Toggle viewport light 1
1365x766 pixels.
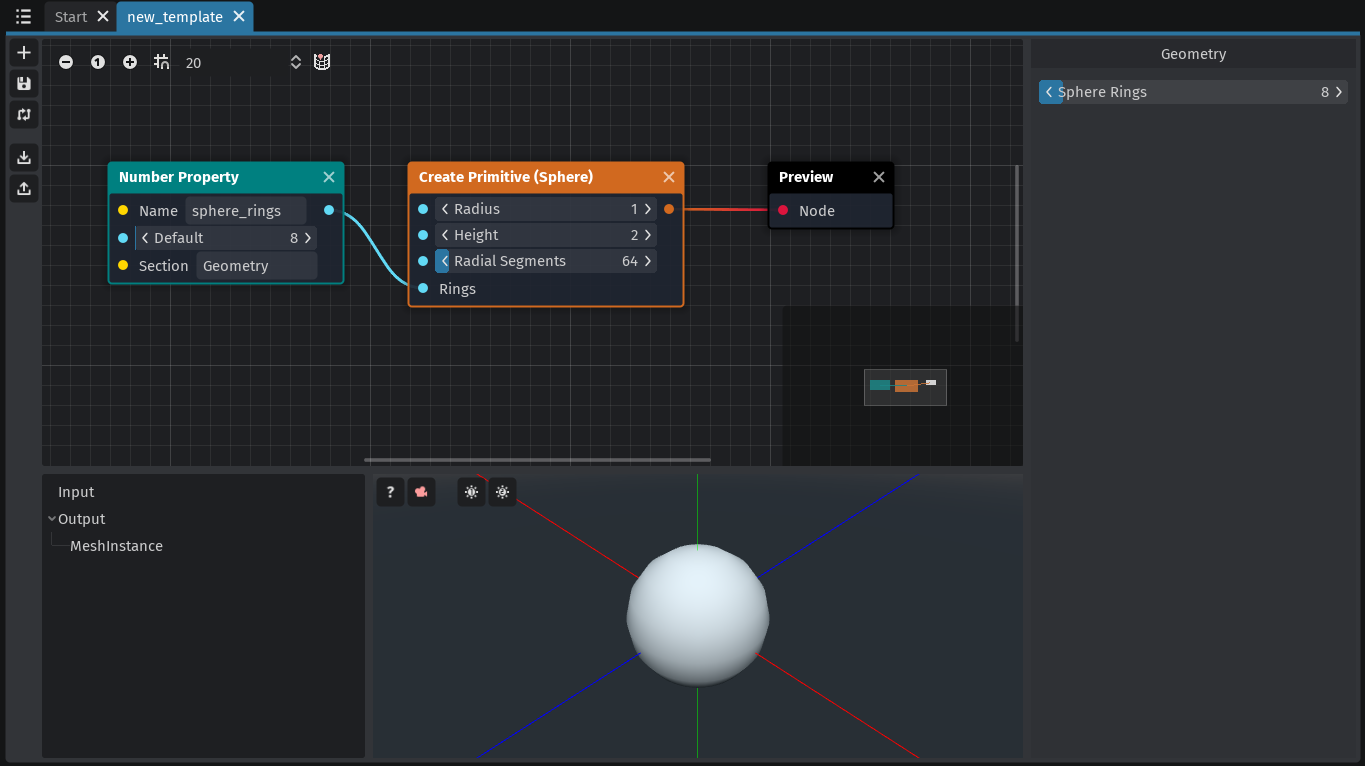point(470,491)
